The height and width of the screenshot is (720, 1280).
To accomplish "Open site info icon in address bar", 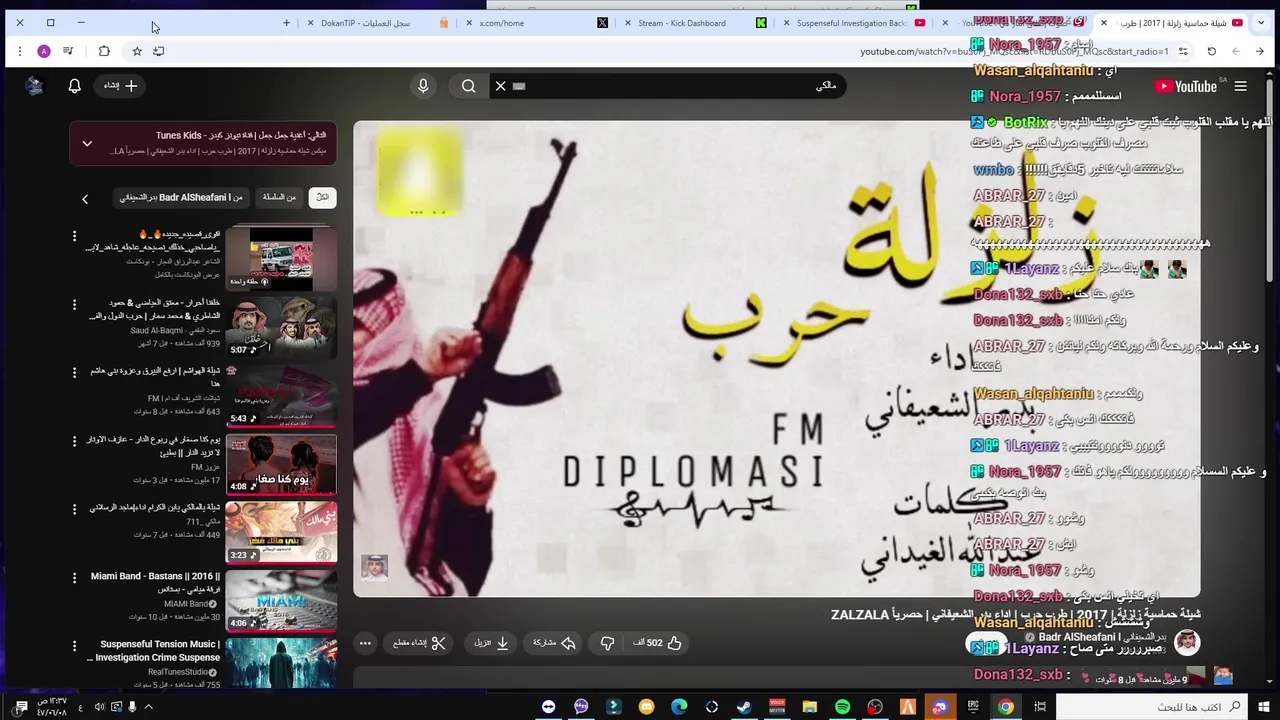I will pyautogui.click(x=1183, y=51).
